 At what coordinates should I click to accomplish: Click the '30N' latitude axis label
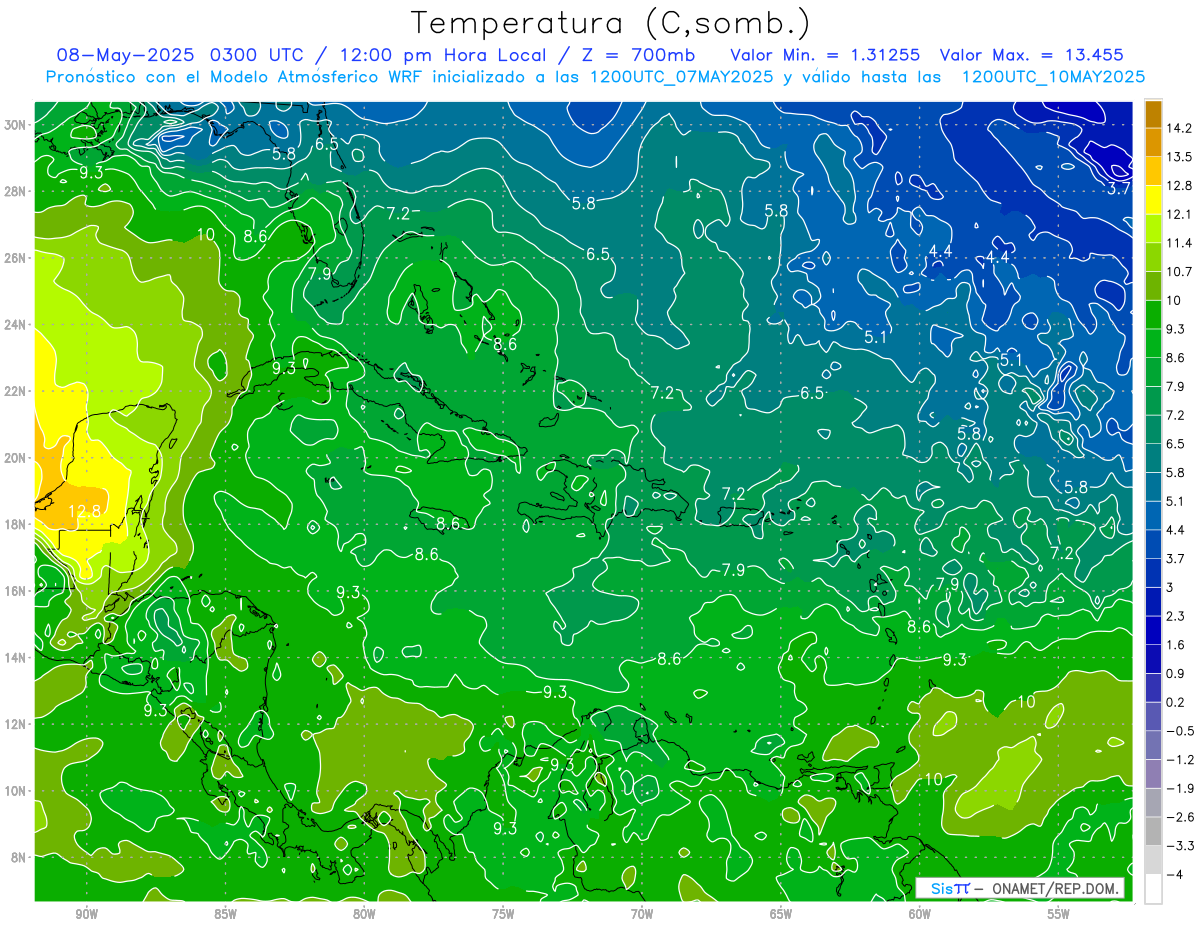click(16, 124)
